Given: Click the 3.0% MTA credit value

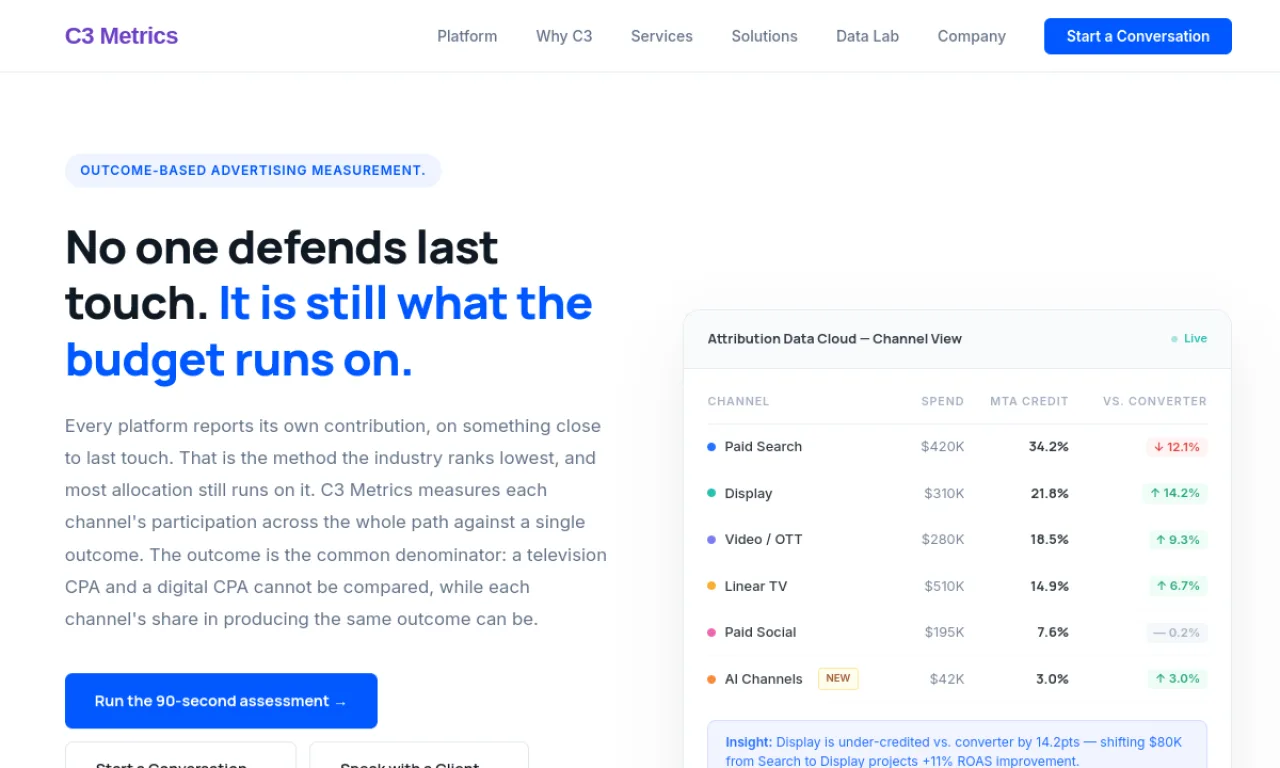Looking at the screenshot, I should pos(1052,679).
